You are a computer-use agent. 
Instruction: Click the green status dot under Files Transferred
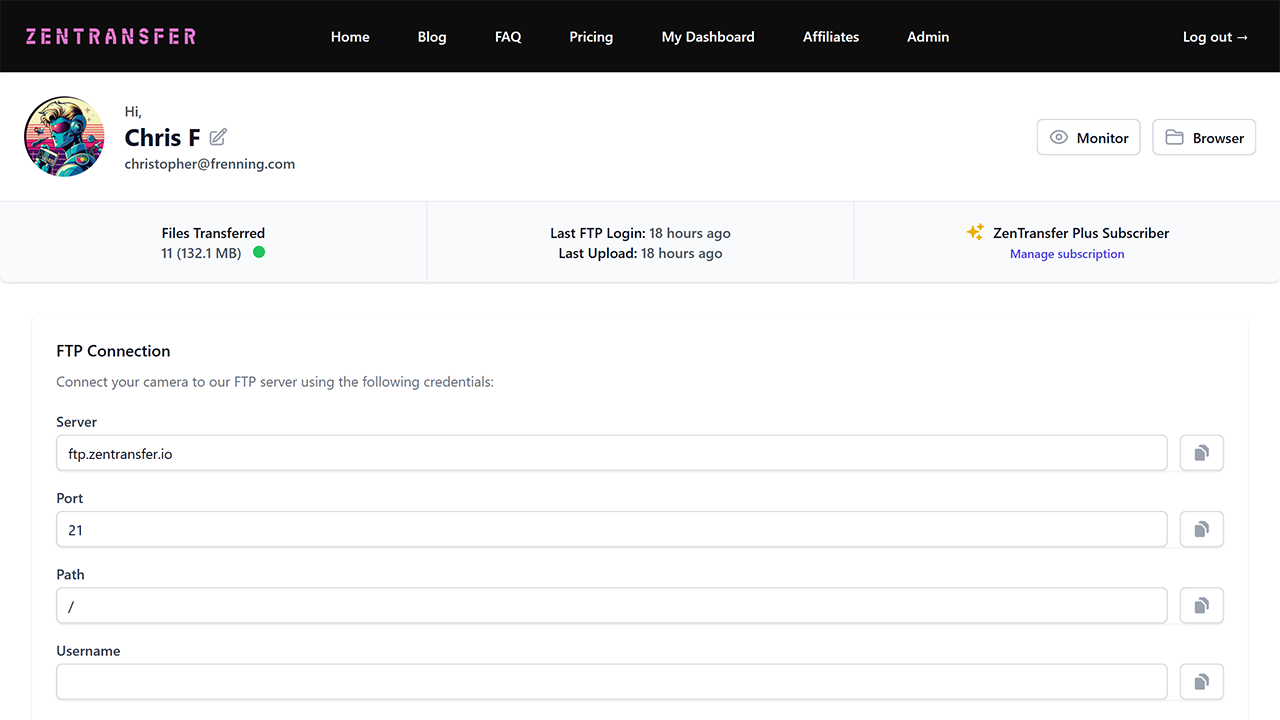259,253
